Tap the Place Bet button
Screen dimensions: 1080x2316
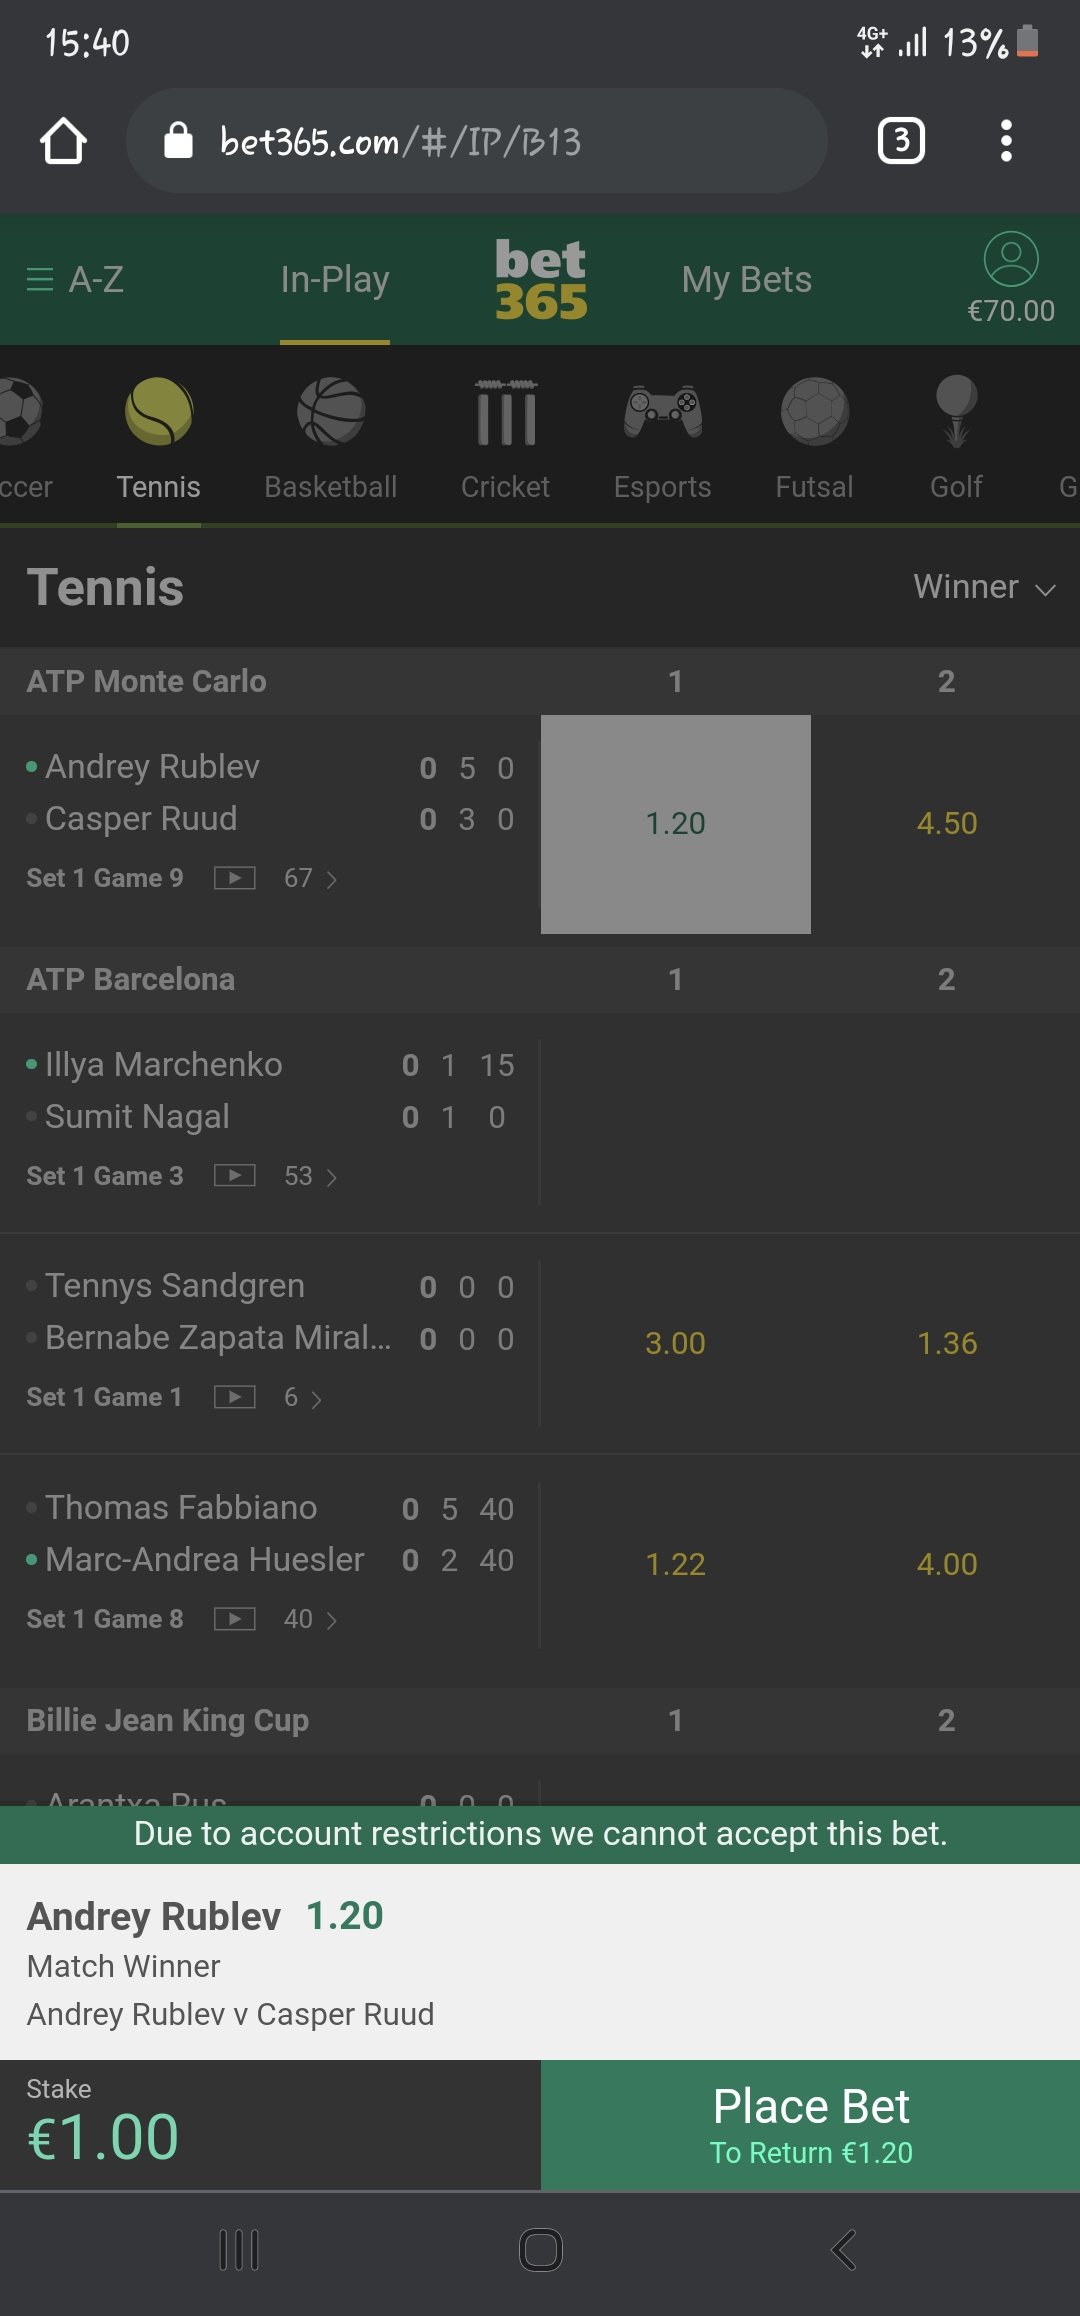(x=811, y=2125)
